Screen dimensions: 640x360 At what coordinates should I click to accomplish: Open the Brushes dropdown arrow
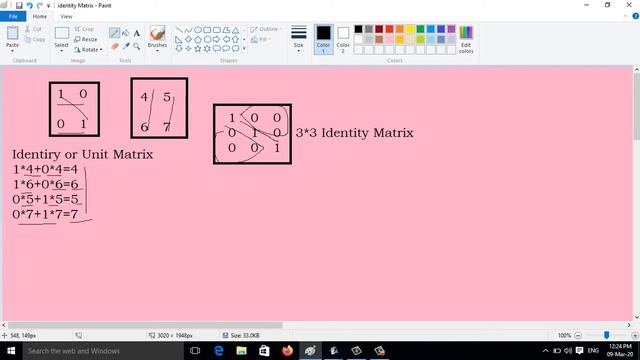click(157, 50)
